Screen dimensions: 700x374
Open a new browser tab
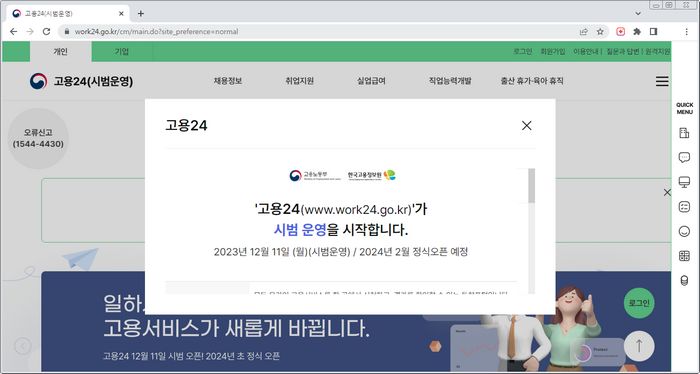141,13
